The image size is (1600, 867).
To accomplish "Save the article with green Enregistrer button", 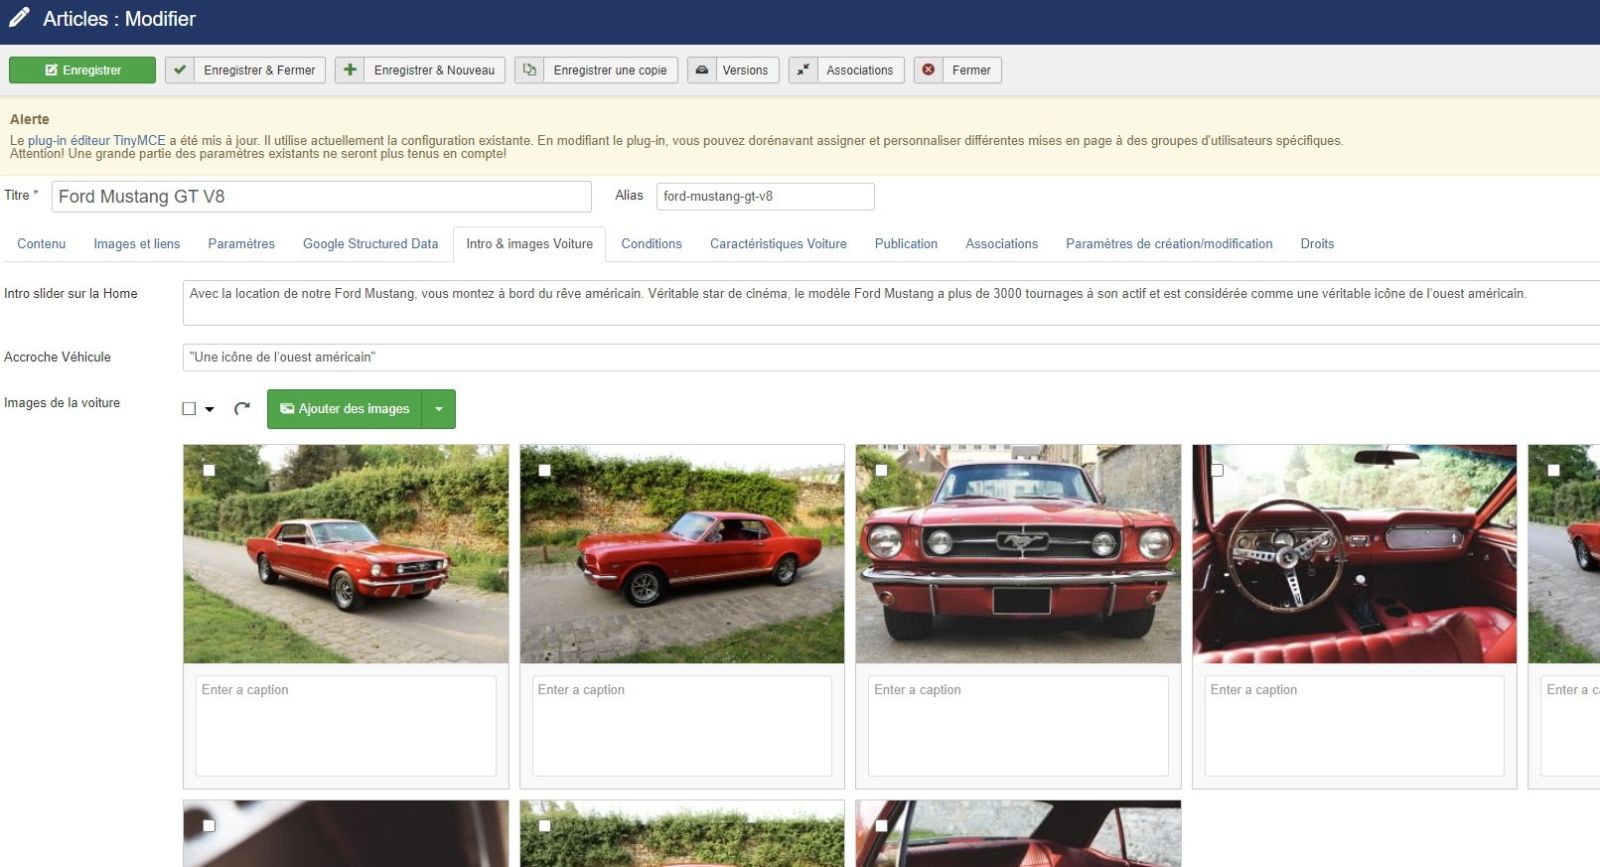I will (x=82, y=70).
